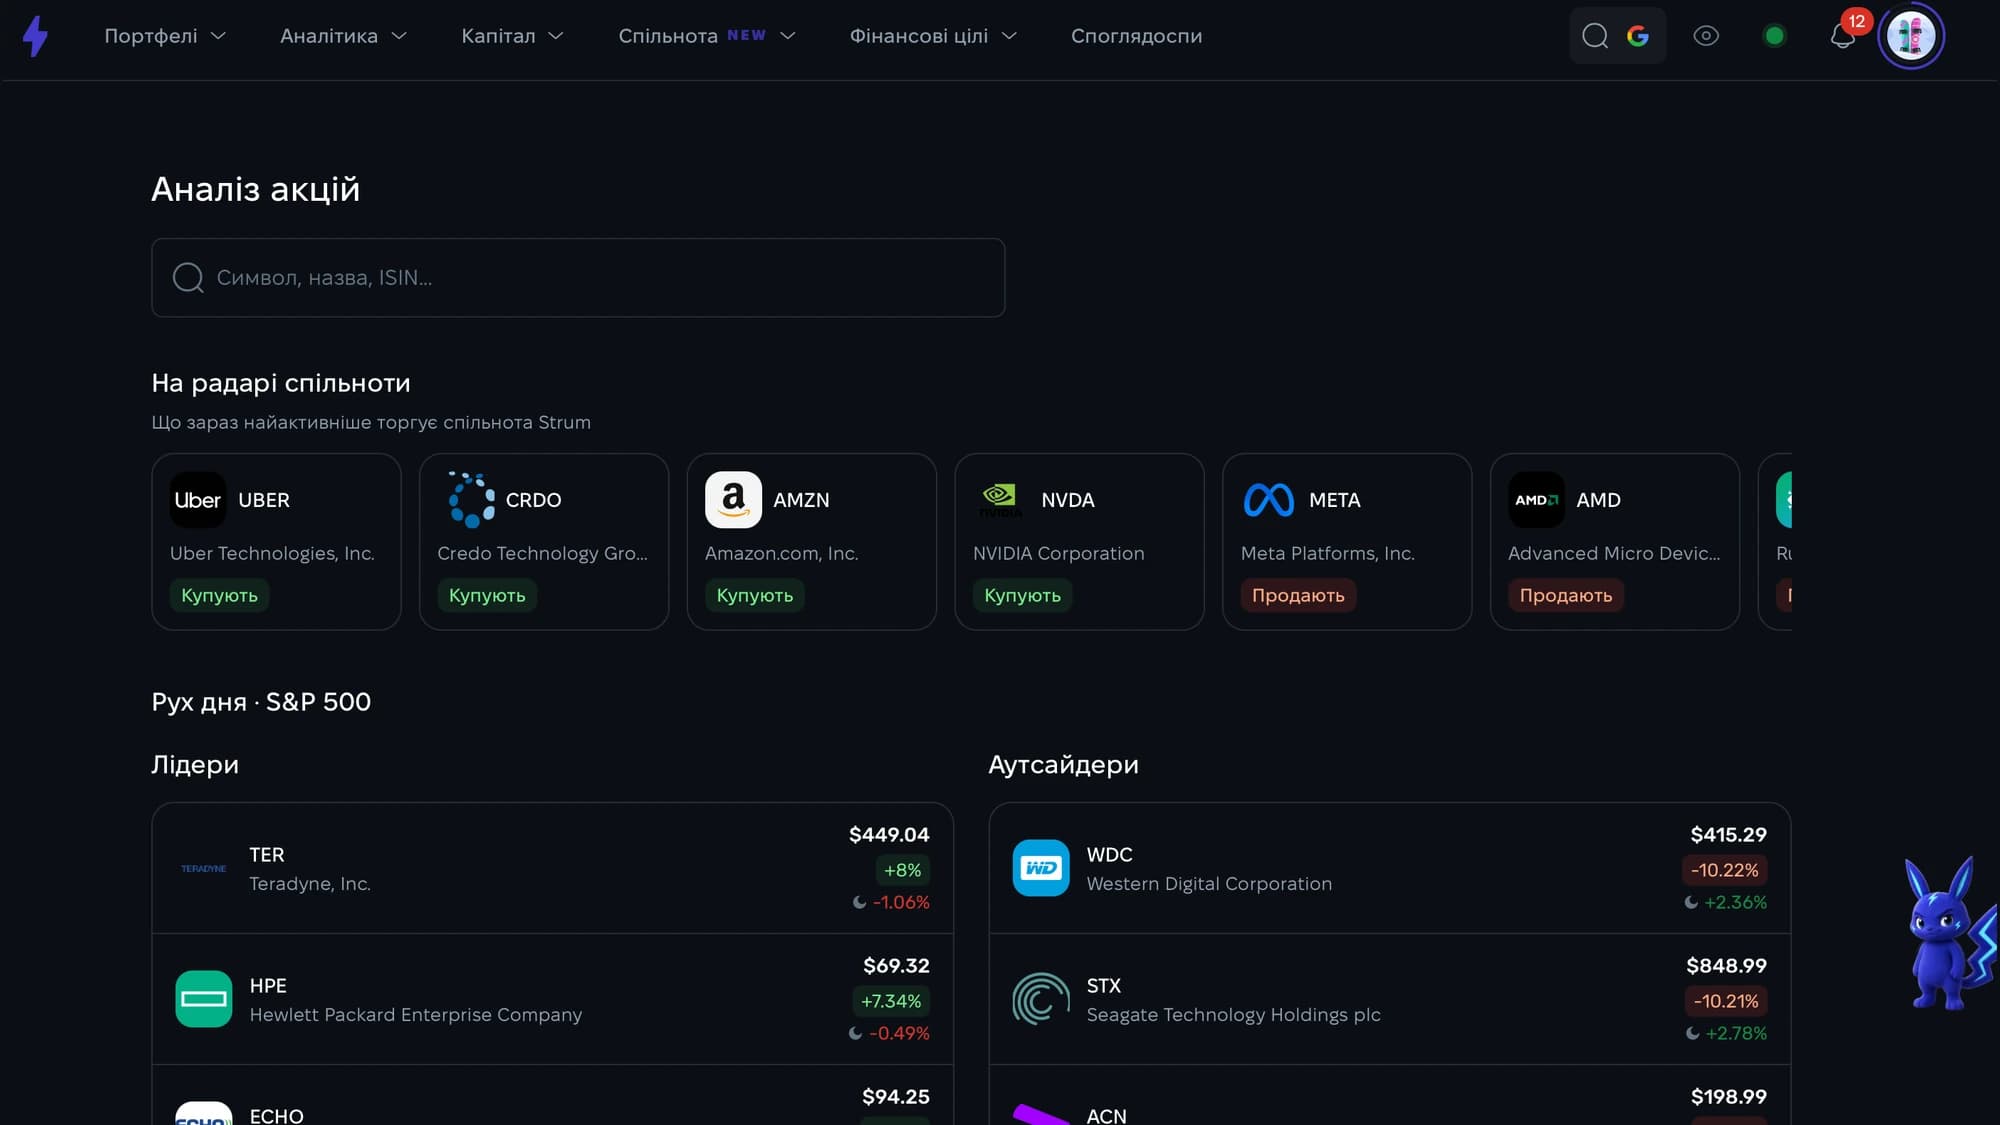This screenshot has height=1125, width=2000.
Task: Click the Seagate STX logo icon
Action: (x=1041, y=999)
